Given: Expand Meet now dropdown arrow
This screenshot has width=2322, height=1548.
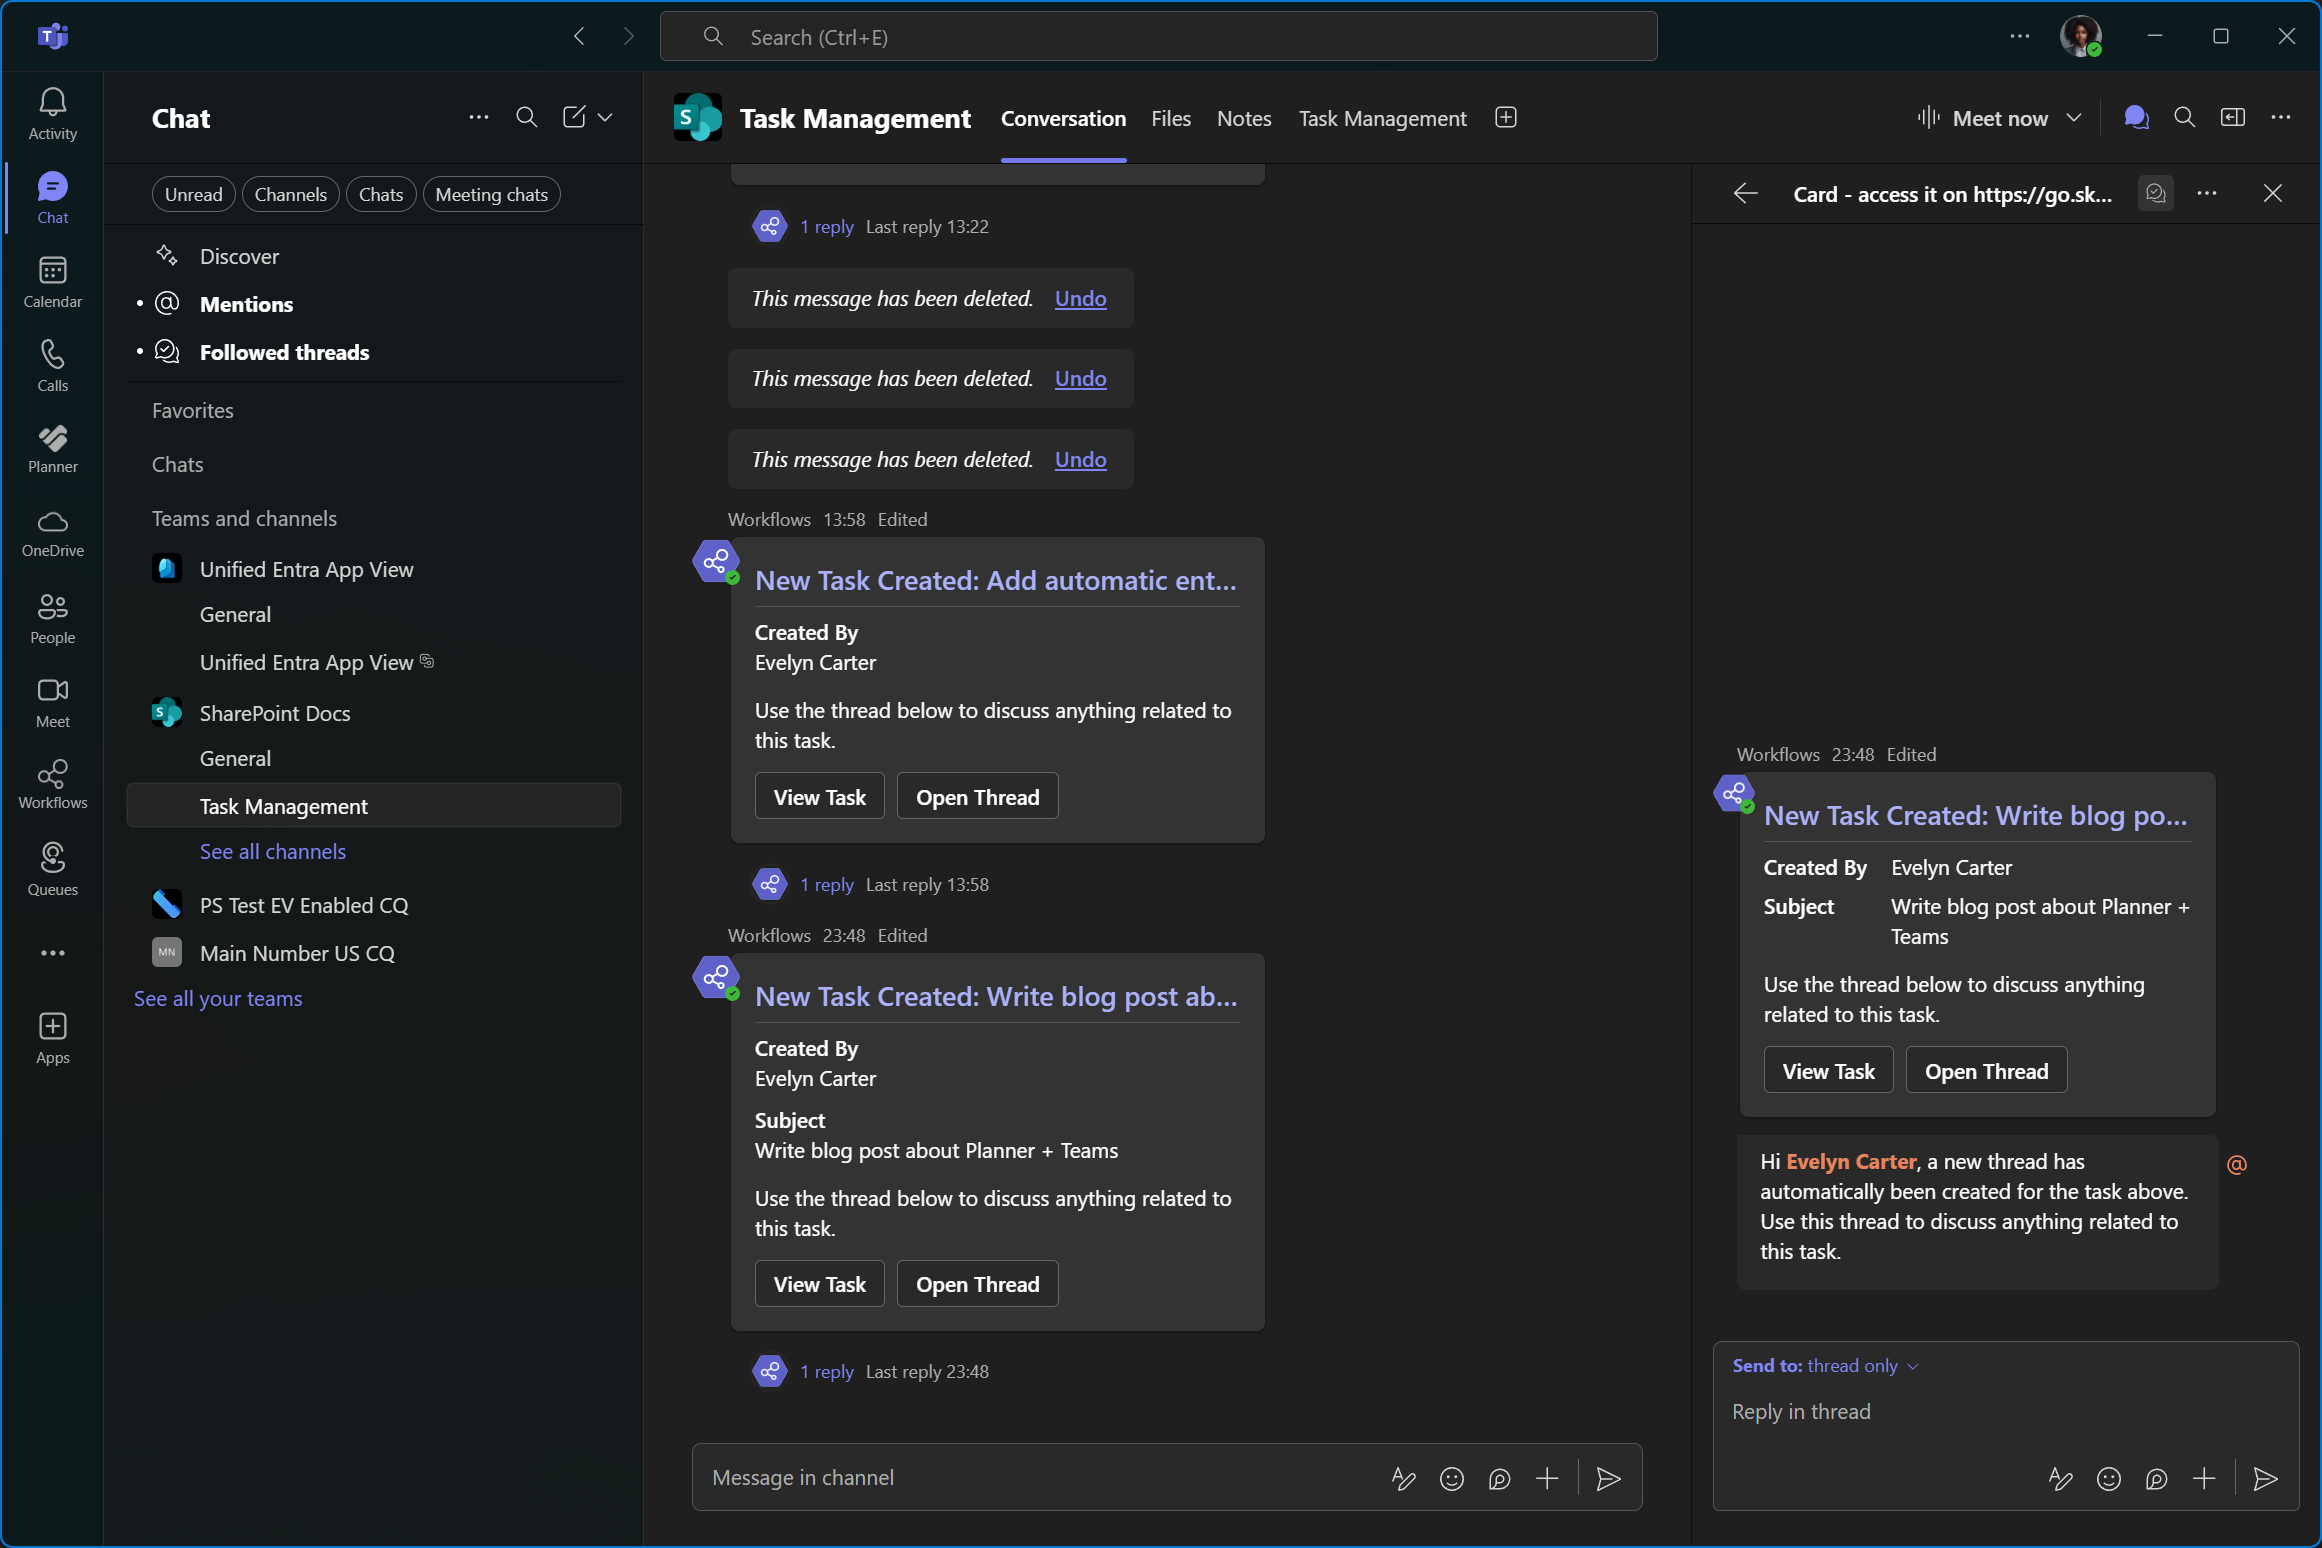Looking at the screenshot, I should point(2073,118).
